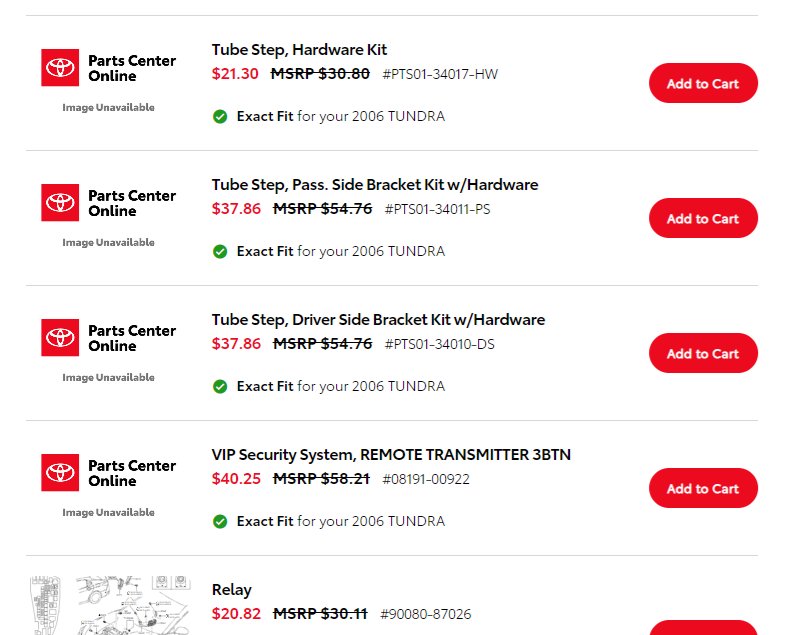Viewport: 799px width, 635px height.
Task: Click the Toyota logo beside Driver Side Bracket Kit
Action: pyautogui.click(x=60, y=338)
